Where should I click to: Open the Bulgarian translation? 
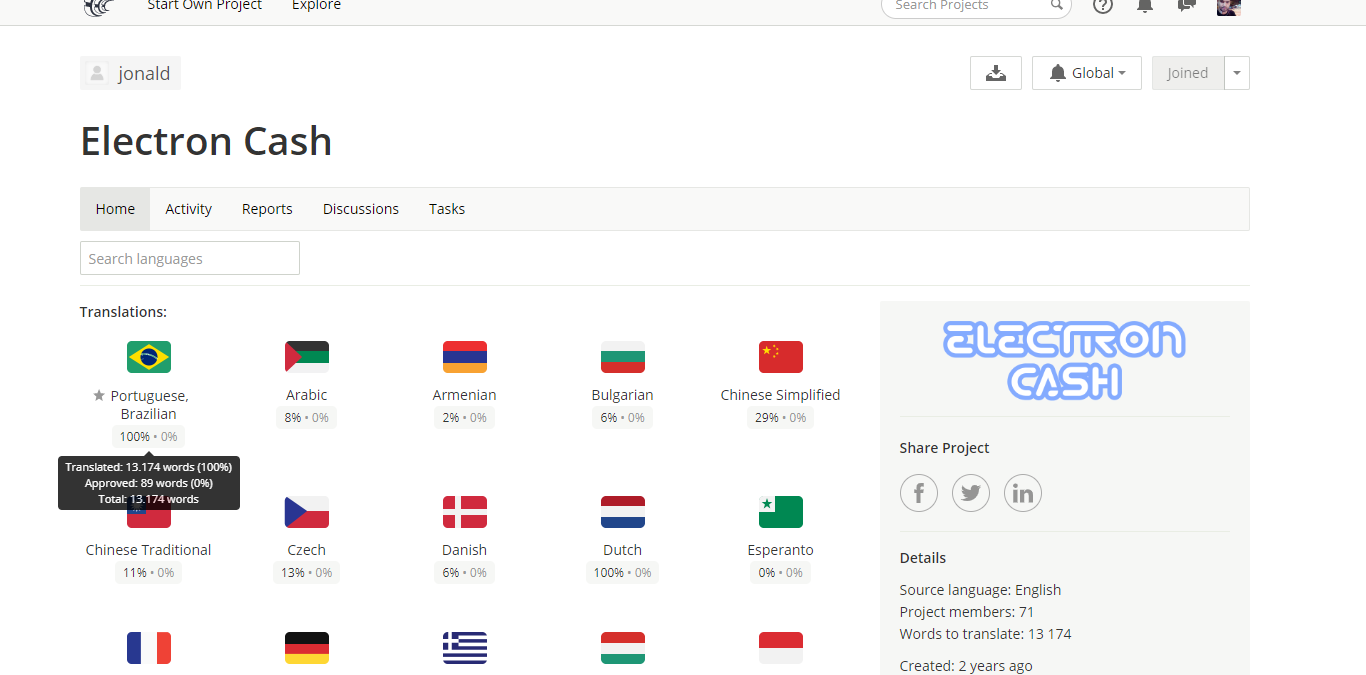click(623, 395)
